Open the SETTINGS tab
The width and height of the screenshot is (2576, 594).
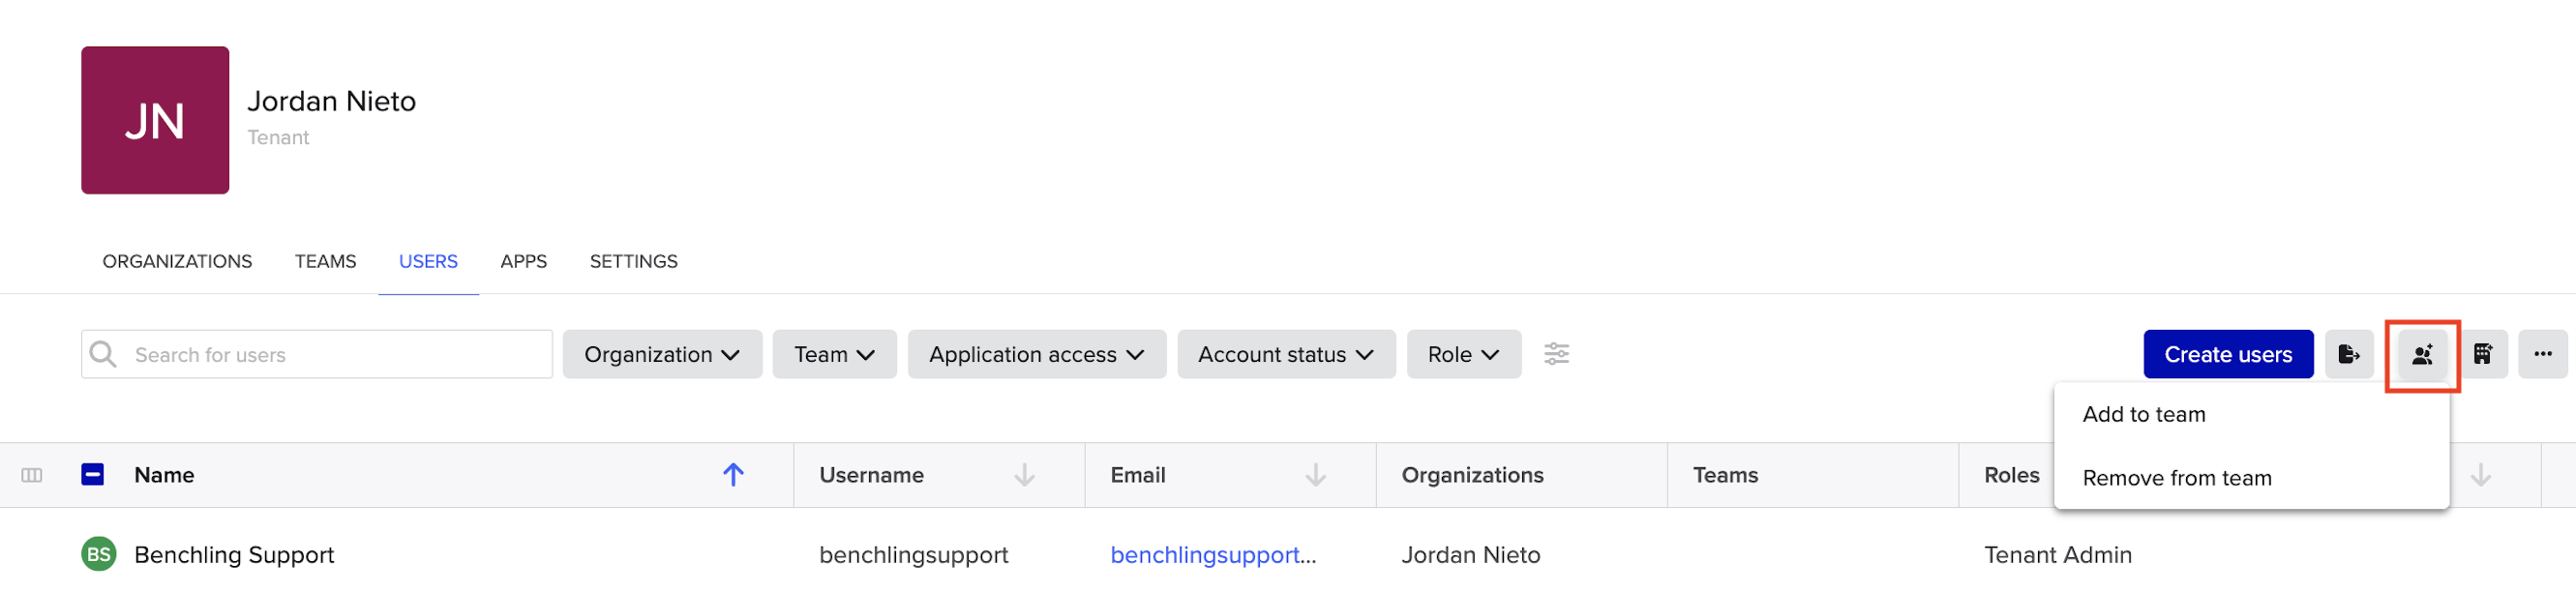(x=633, y=261)
